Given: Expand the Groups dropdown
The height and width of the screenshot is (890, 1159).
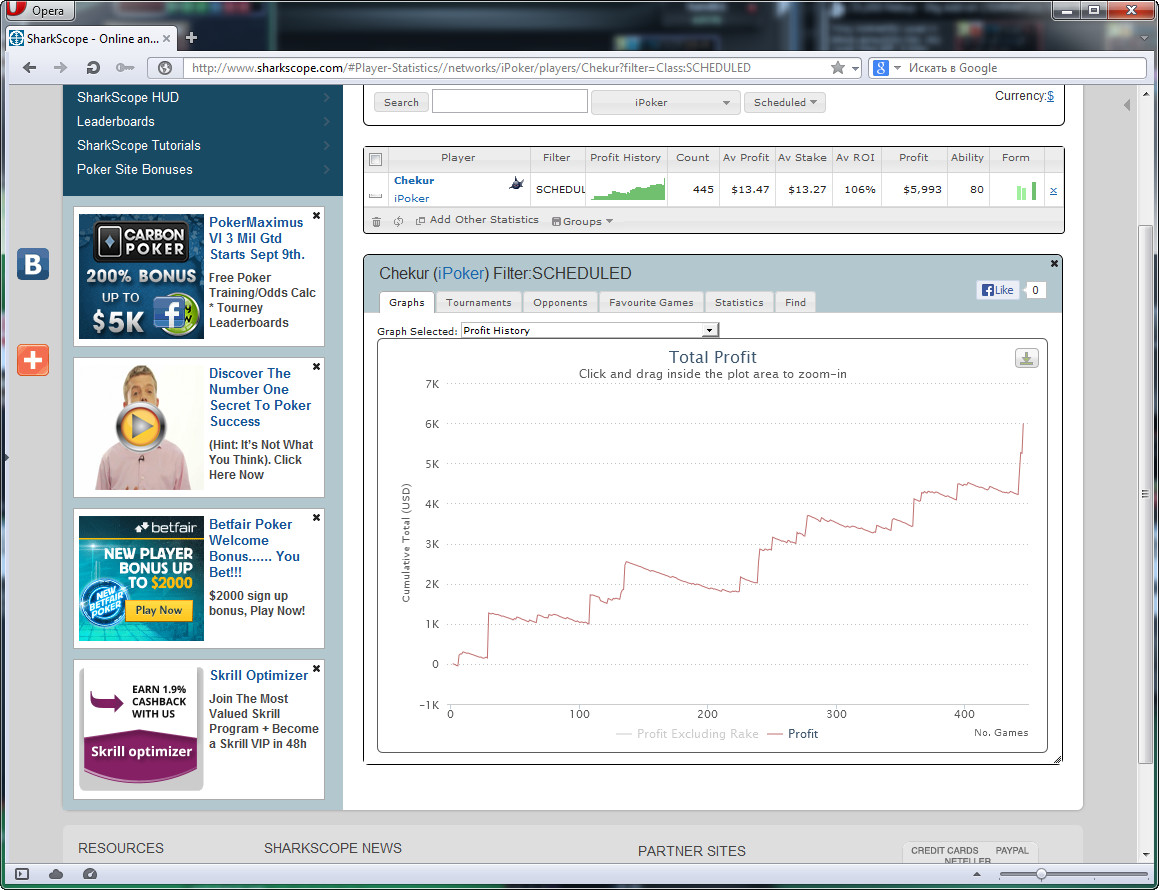Looking at the screenshot, I should point(582,221).
